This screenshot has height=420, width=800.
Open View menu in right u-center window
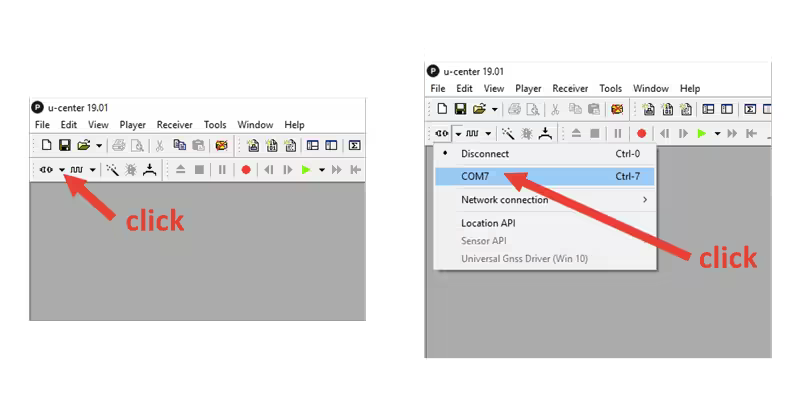[x=494, y=88]
